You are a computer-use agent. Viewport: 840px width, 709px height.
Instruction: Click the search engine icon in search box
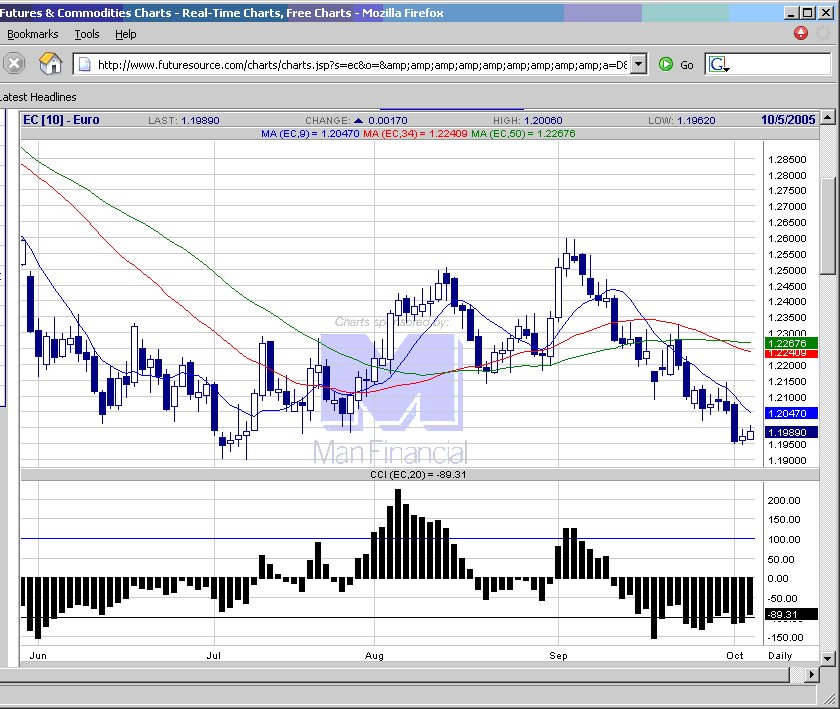(718, 64)
